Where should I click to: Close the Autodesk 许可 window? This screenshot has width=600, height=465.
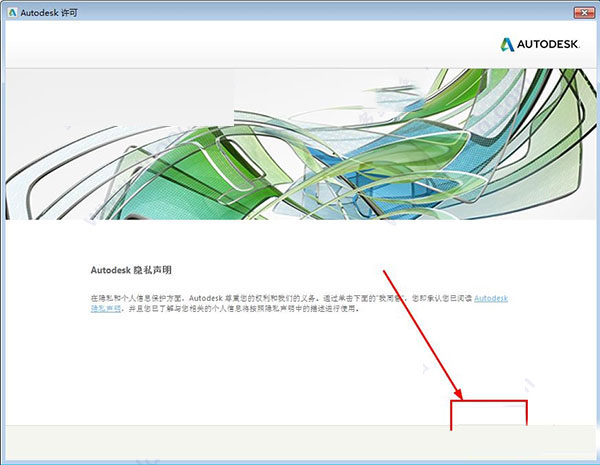pos(584,13)
